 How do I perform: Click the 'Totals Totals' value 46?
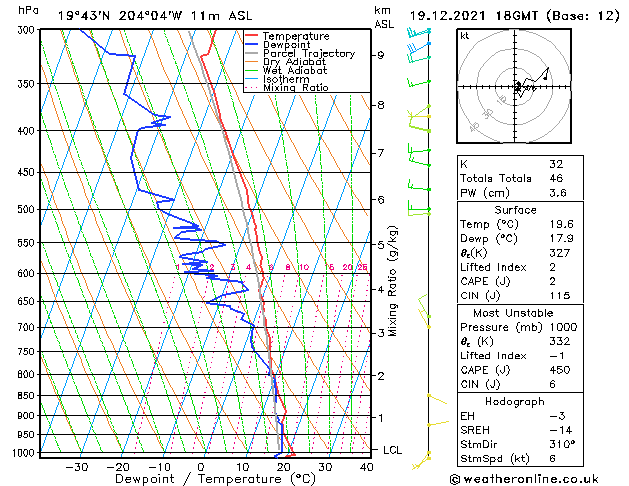tap(556, 178)
